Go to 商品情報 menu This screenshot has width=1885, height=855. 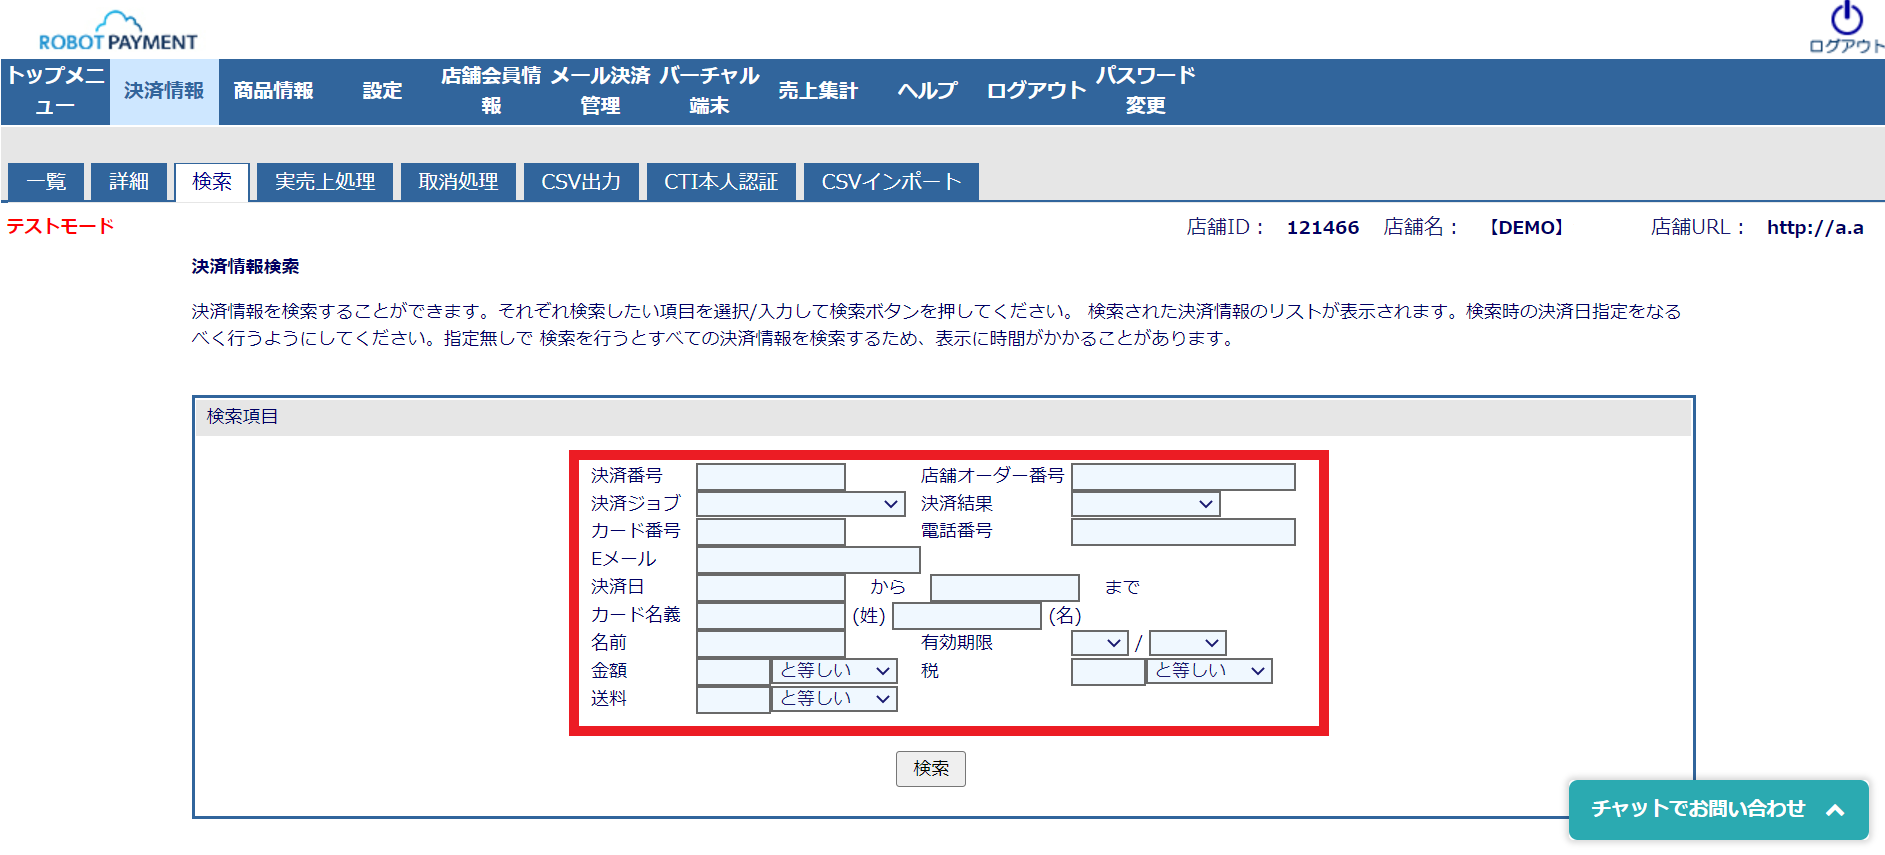coord(273,91)
